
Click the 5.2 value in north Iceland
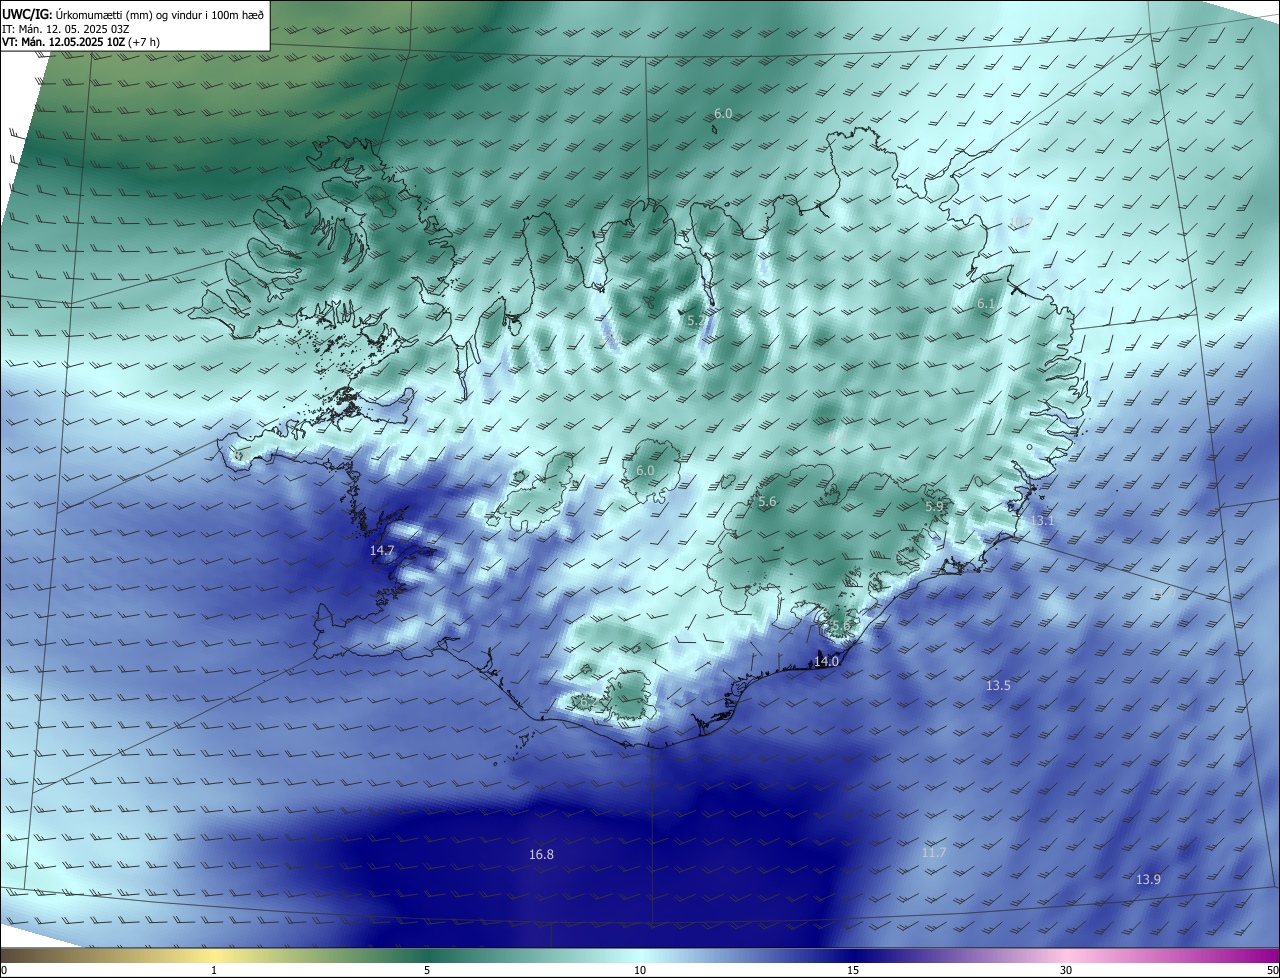coord(696,320)
